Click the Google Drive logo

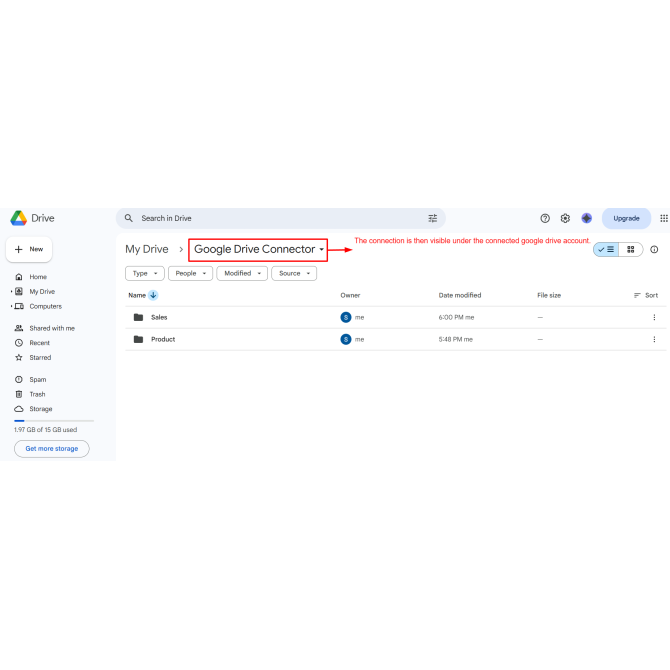18,218
